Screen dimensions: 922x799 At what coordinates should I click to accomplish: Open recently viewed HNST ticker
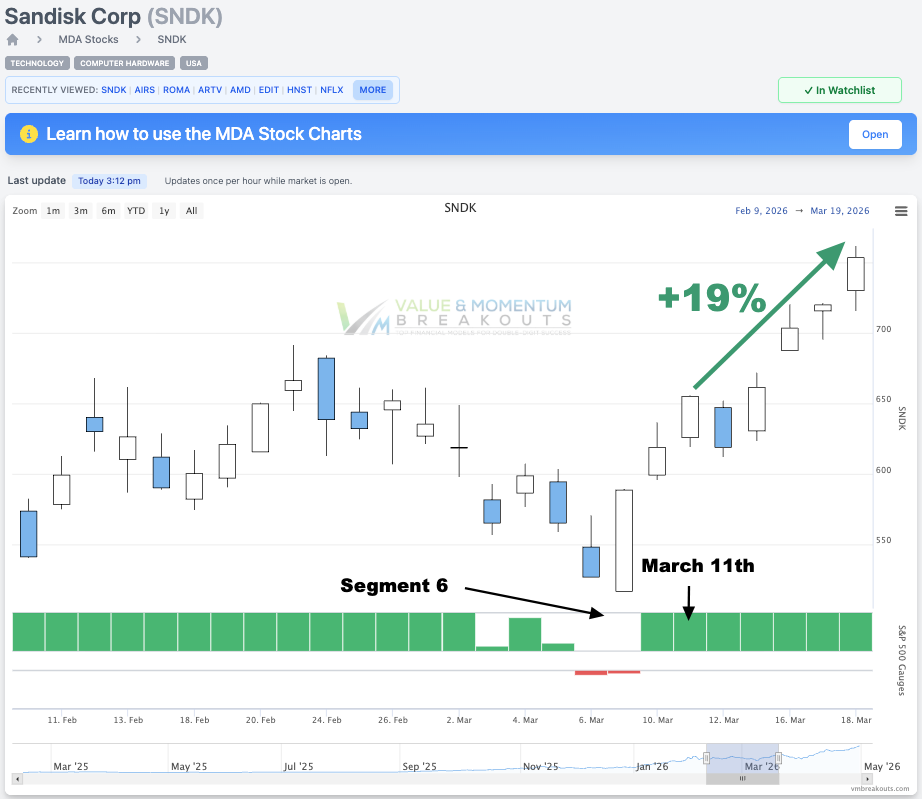click(x=299, y=90)
